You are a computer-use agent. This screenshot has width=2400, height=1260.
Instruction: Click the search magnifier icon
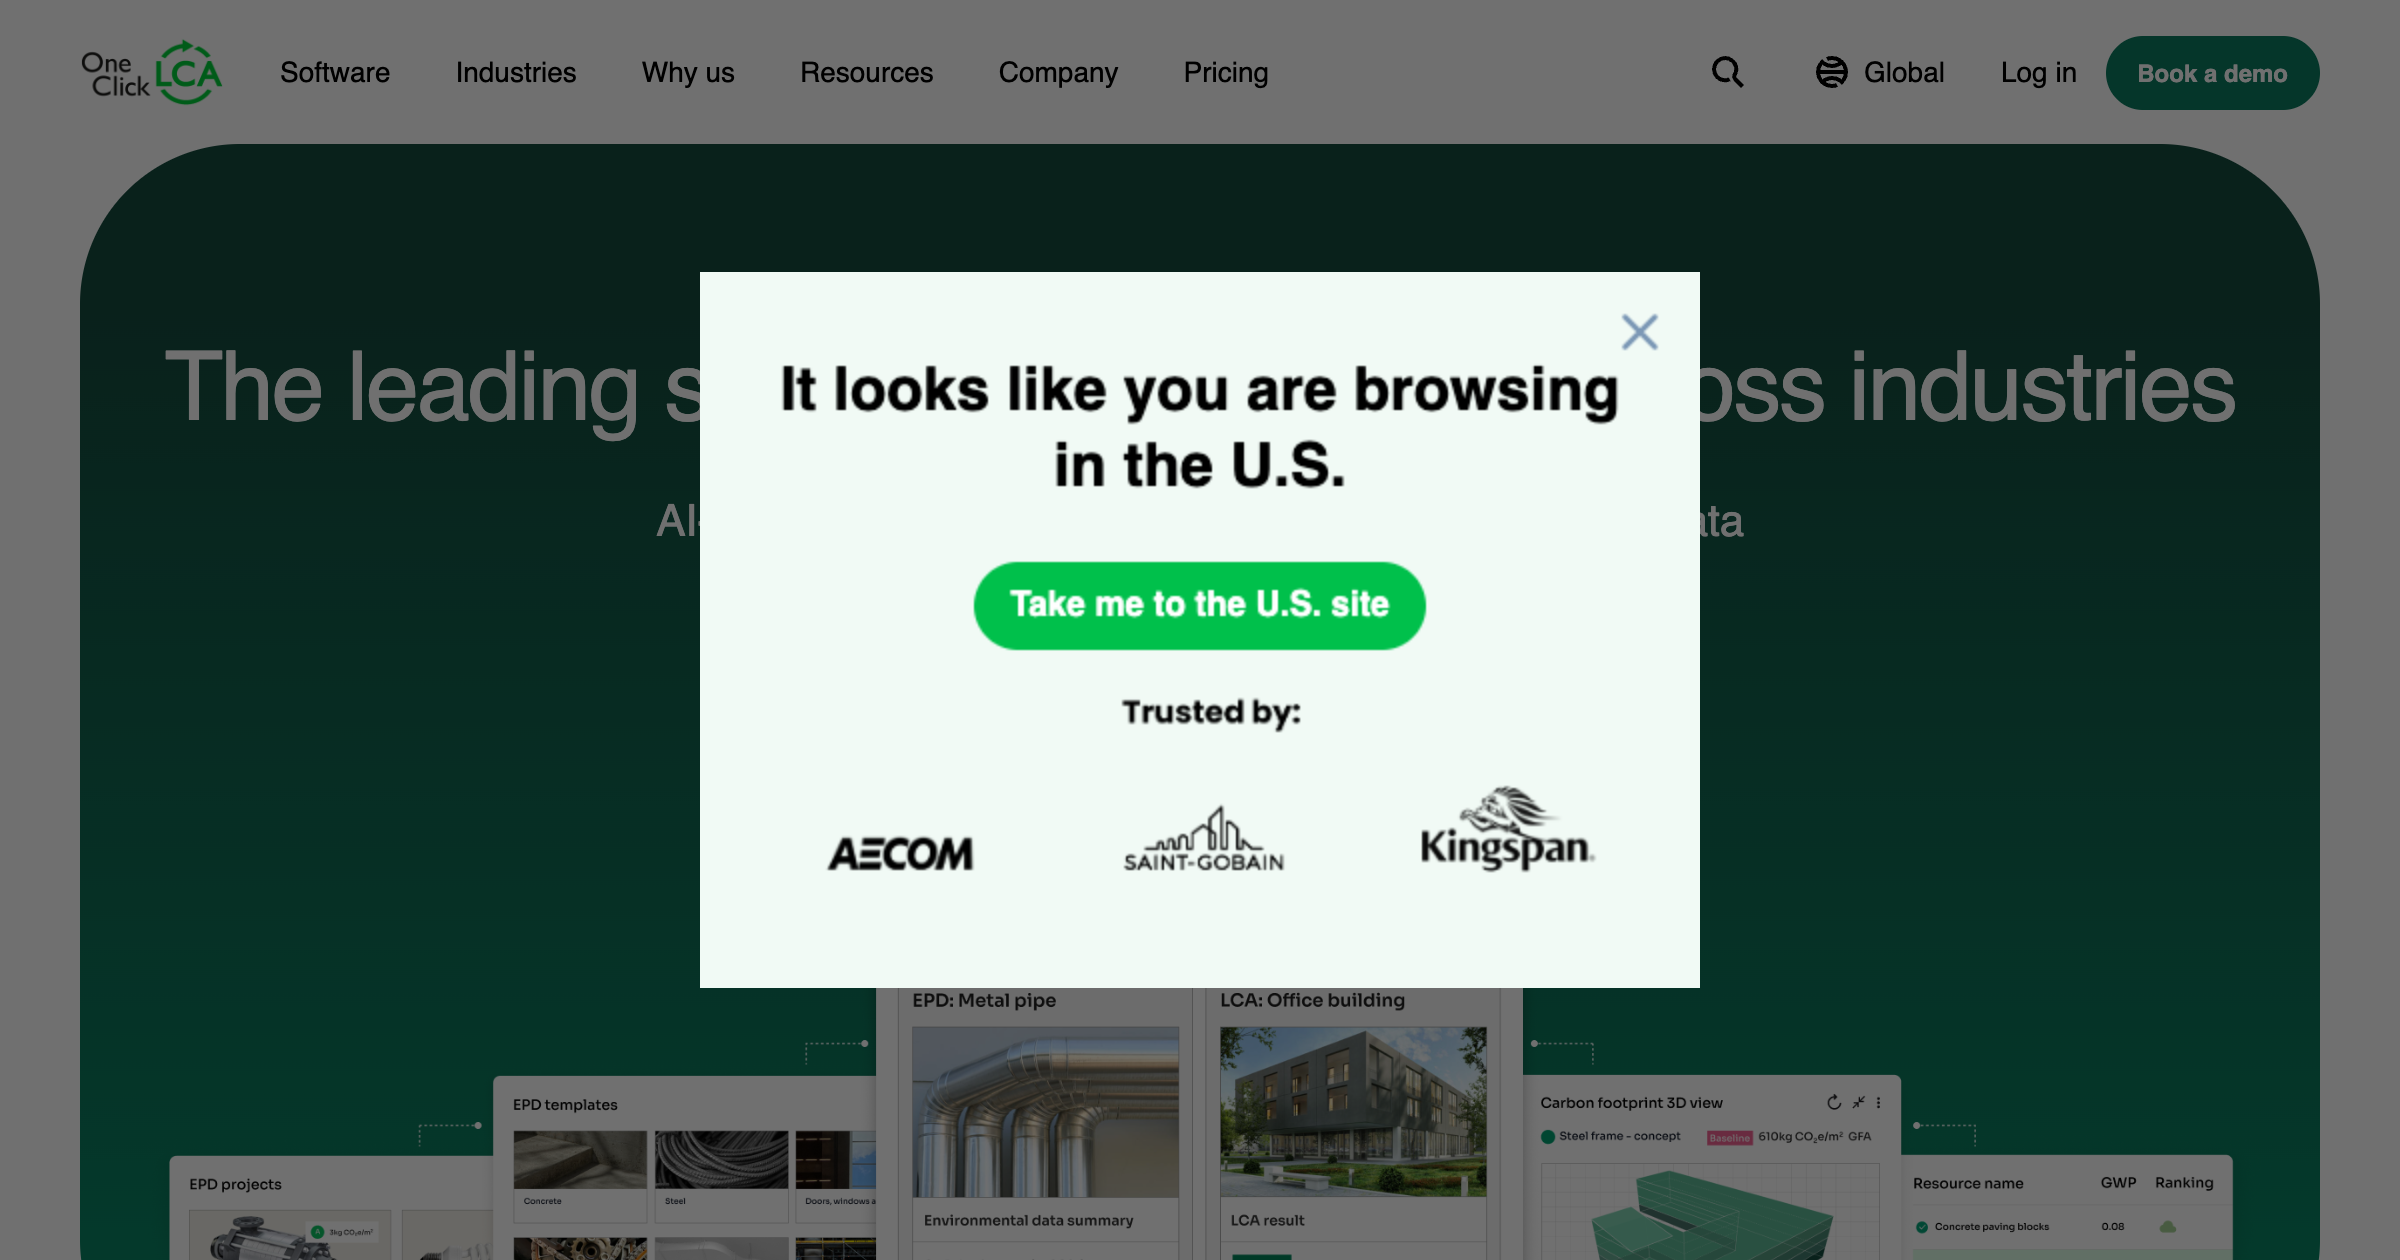pyautogui.click(x=1727, y=72)
